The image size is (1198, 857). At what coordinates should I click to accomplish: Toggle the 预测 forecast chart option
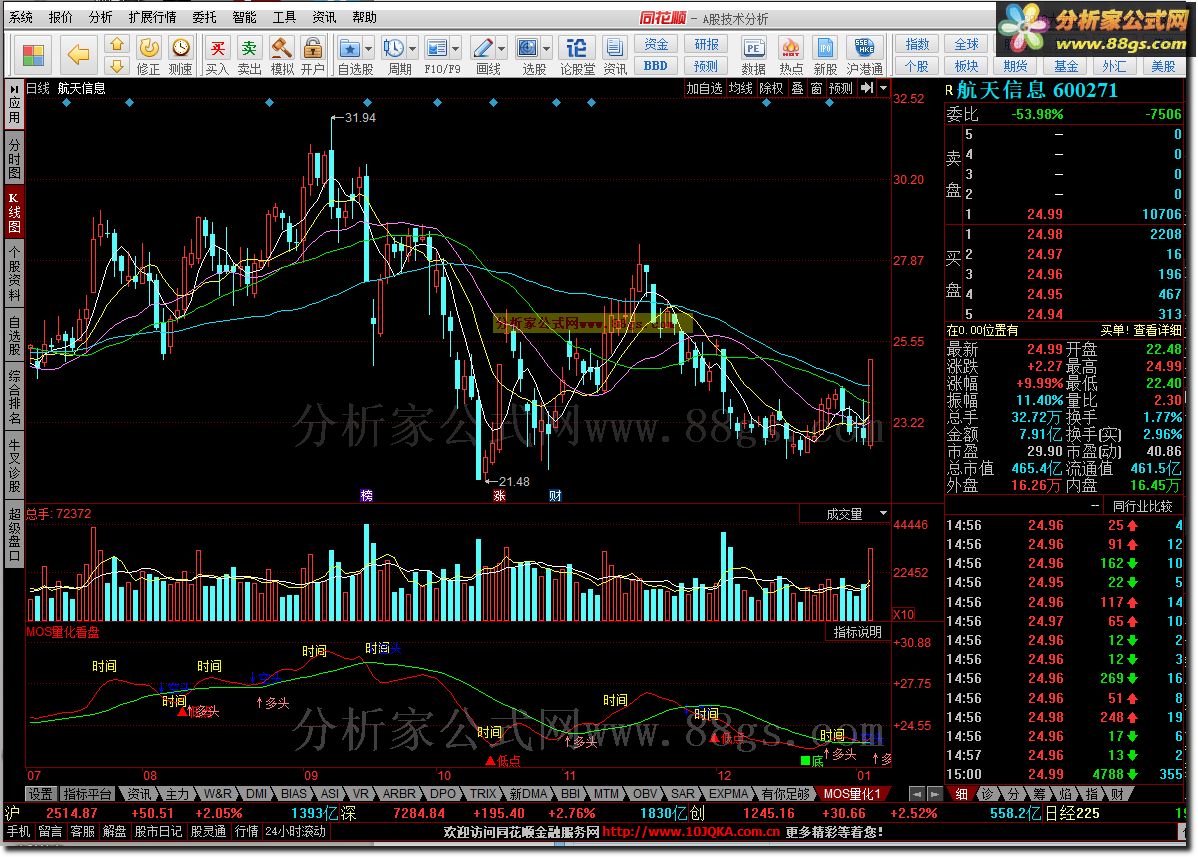840,89
